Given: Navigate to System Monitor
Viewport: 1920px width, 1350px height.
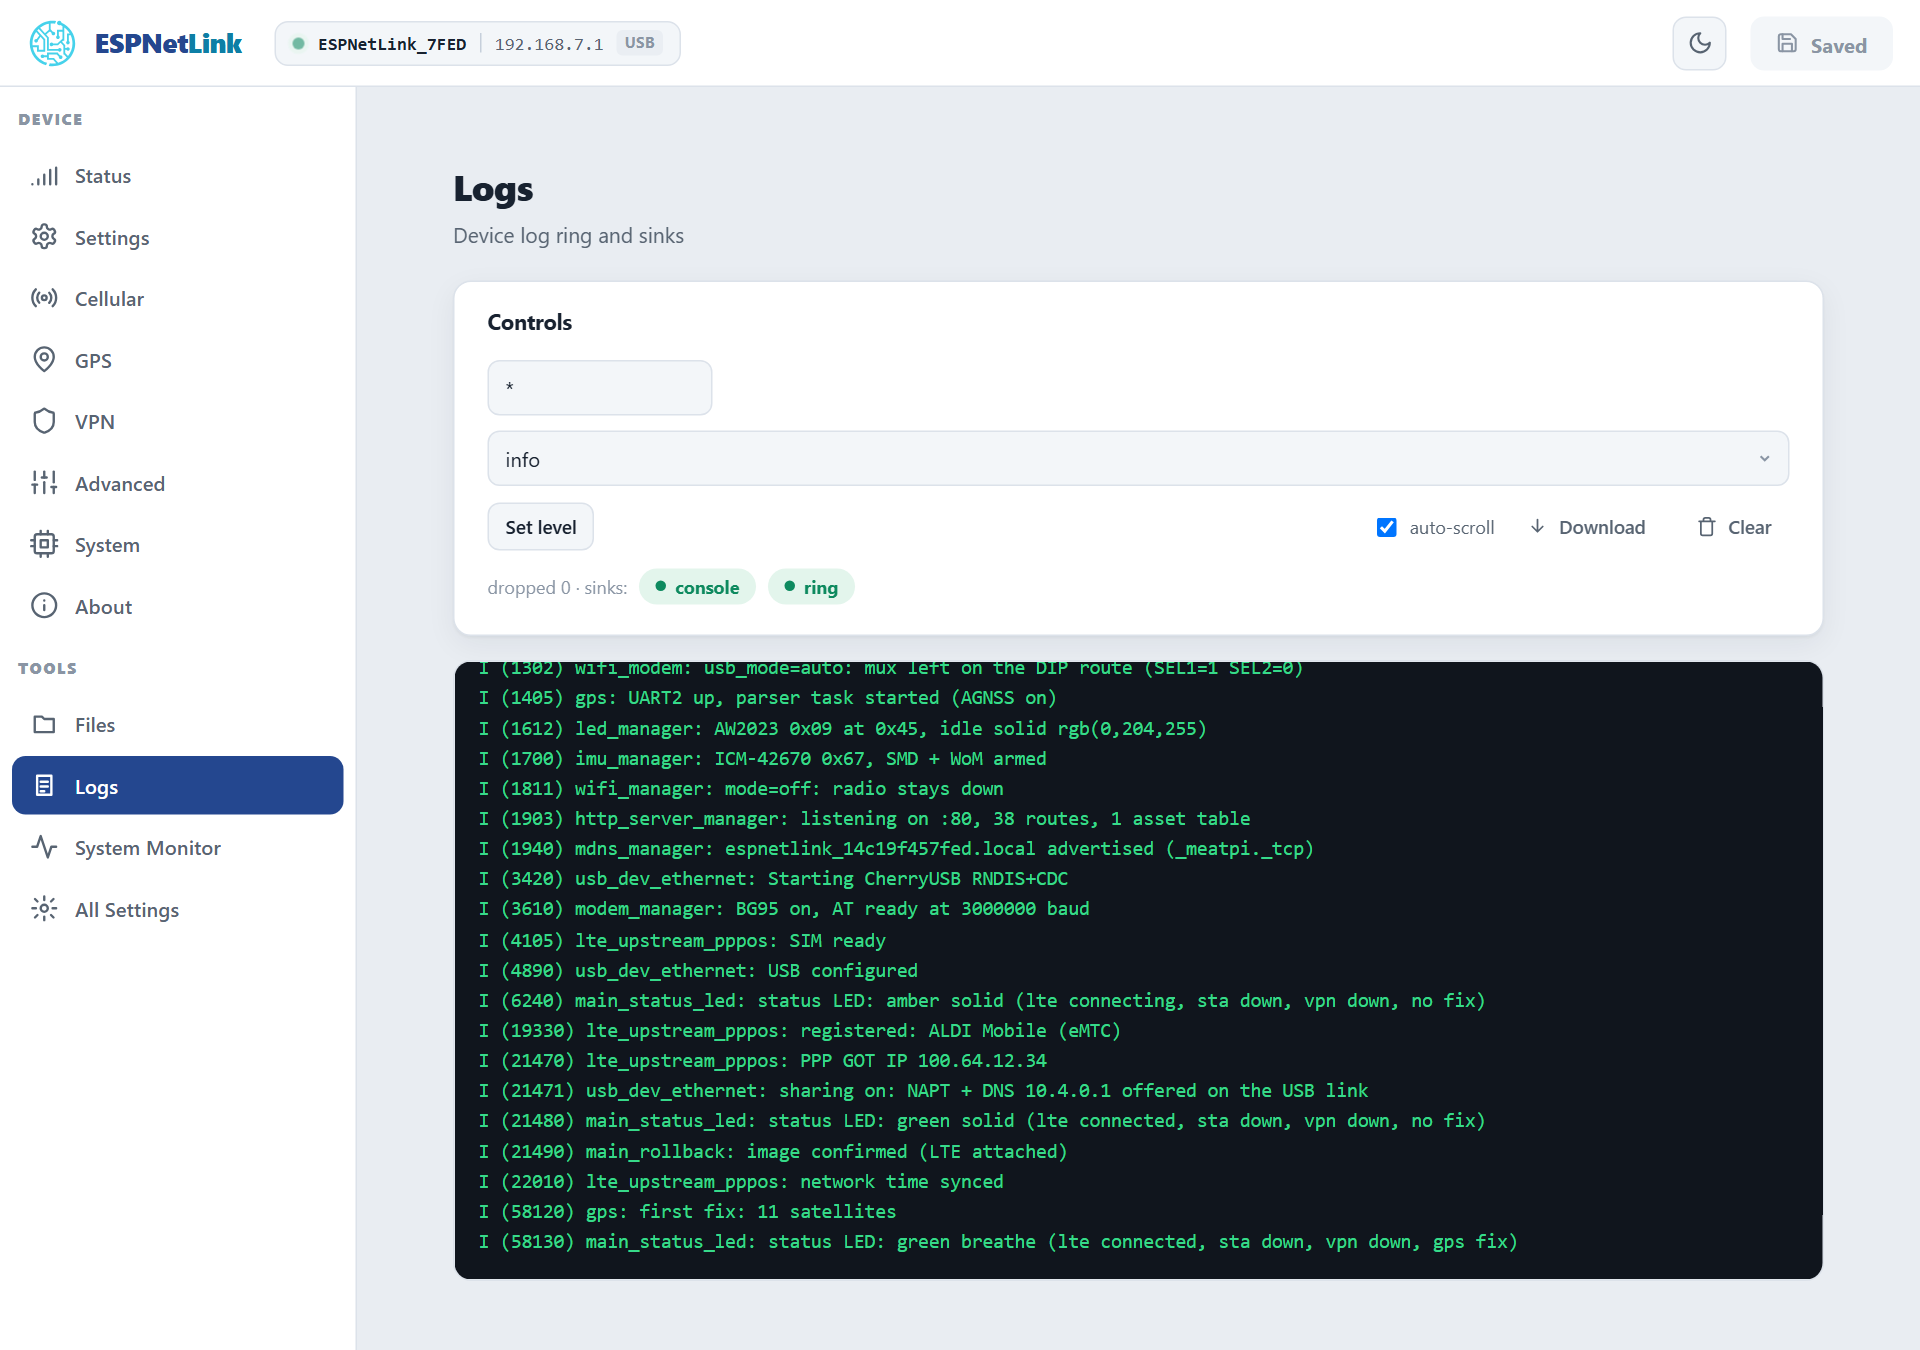Looking at the screenshot, I should (178, 847).
